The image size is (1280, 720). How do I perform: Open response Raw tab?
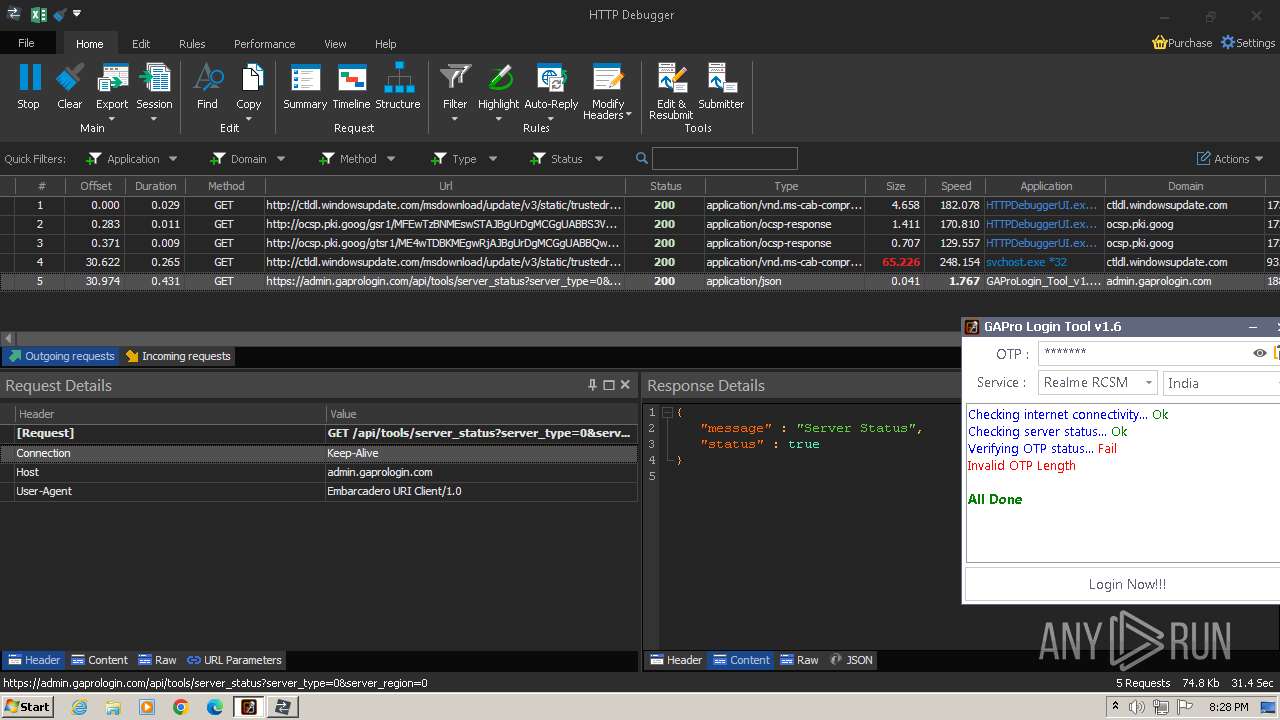[799, 660]
